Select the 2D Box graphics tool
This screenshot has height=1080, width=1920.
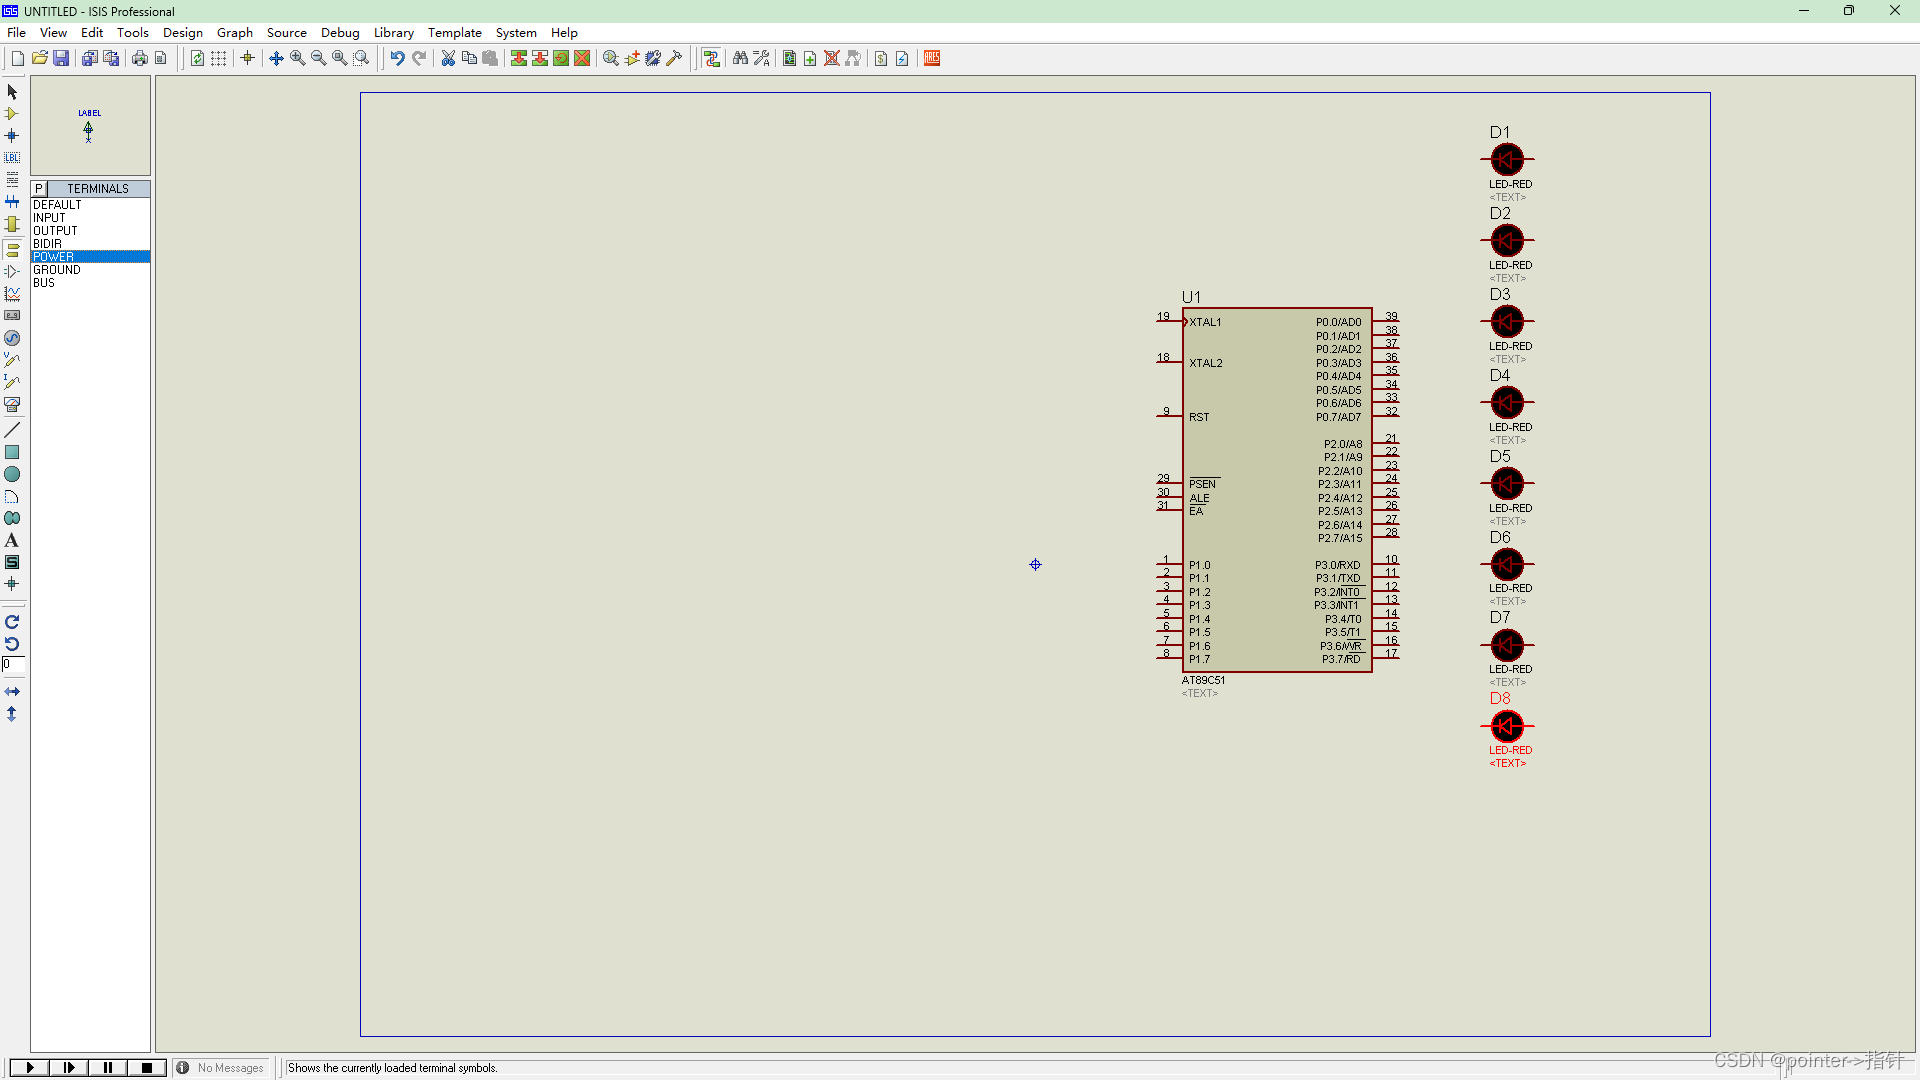click(x=12, y=452)
